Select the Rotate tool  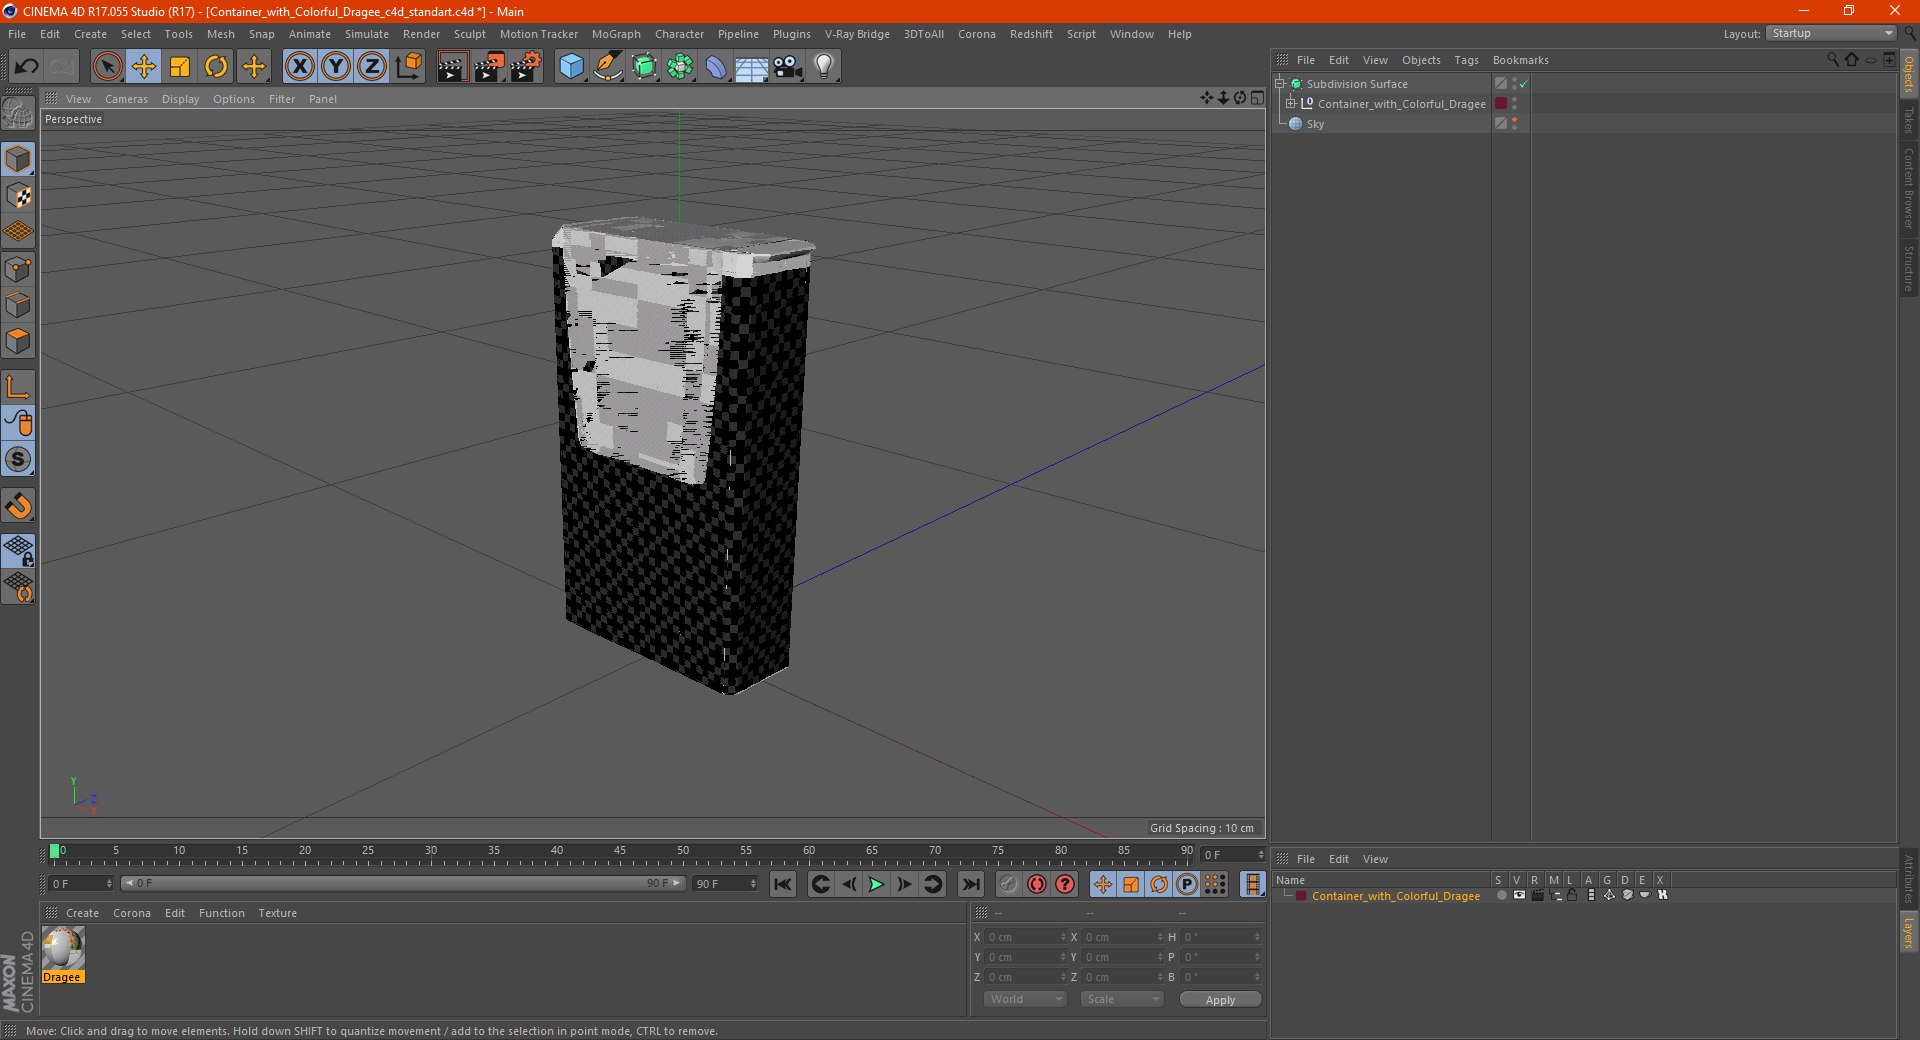(216, 67)
